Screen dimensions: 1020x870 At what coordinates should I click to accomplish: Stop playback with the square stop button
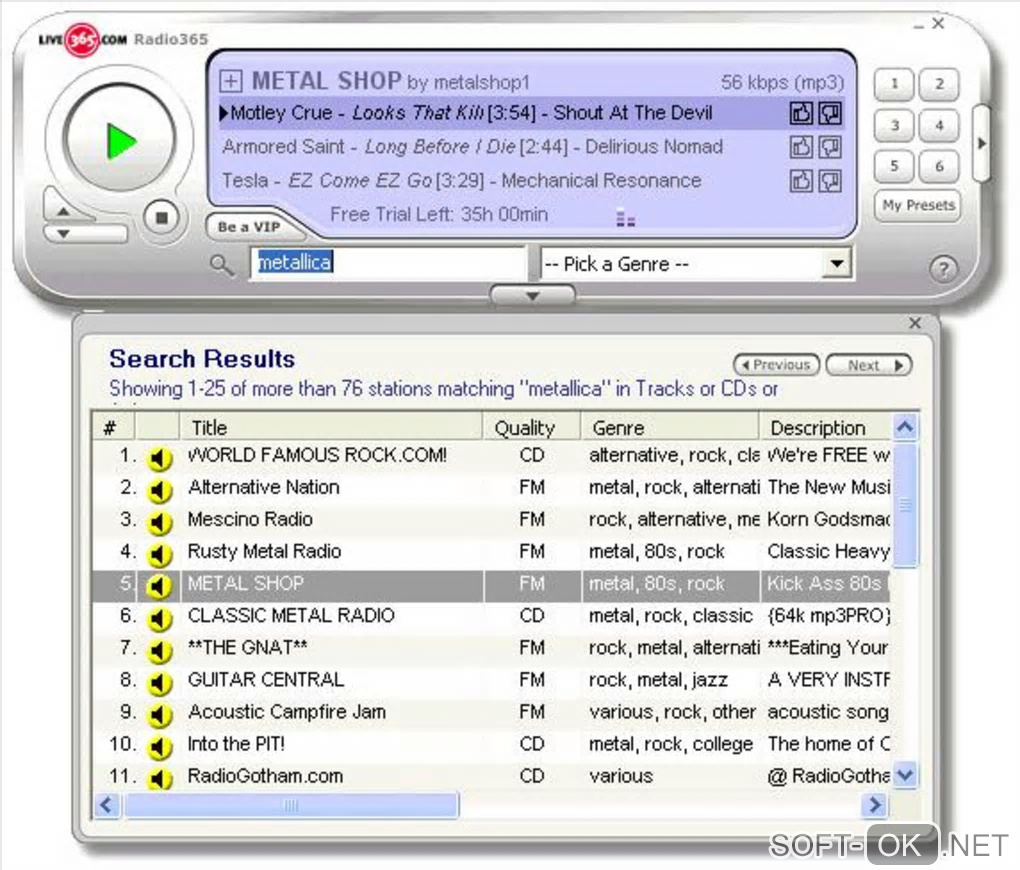(162, 217)
